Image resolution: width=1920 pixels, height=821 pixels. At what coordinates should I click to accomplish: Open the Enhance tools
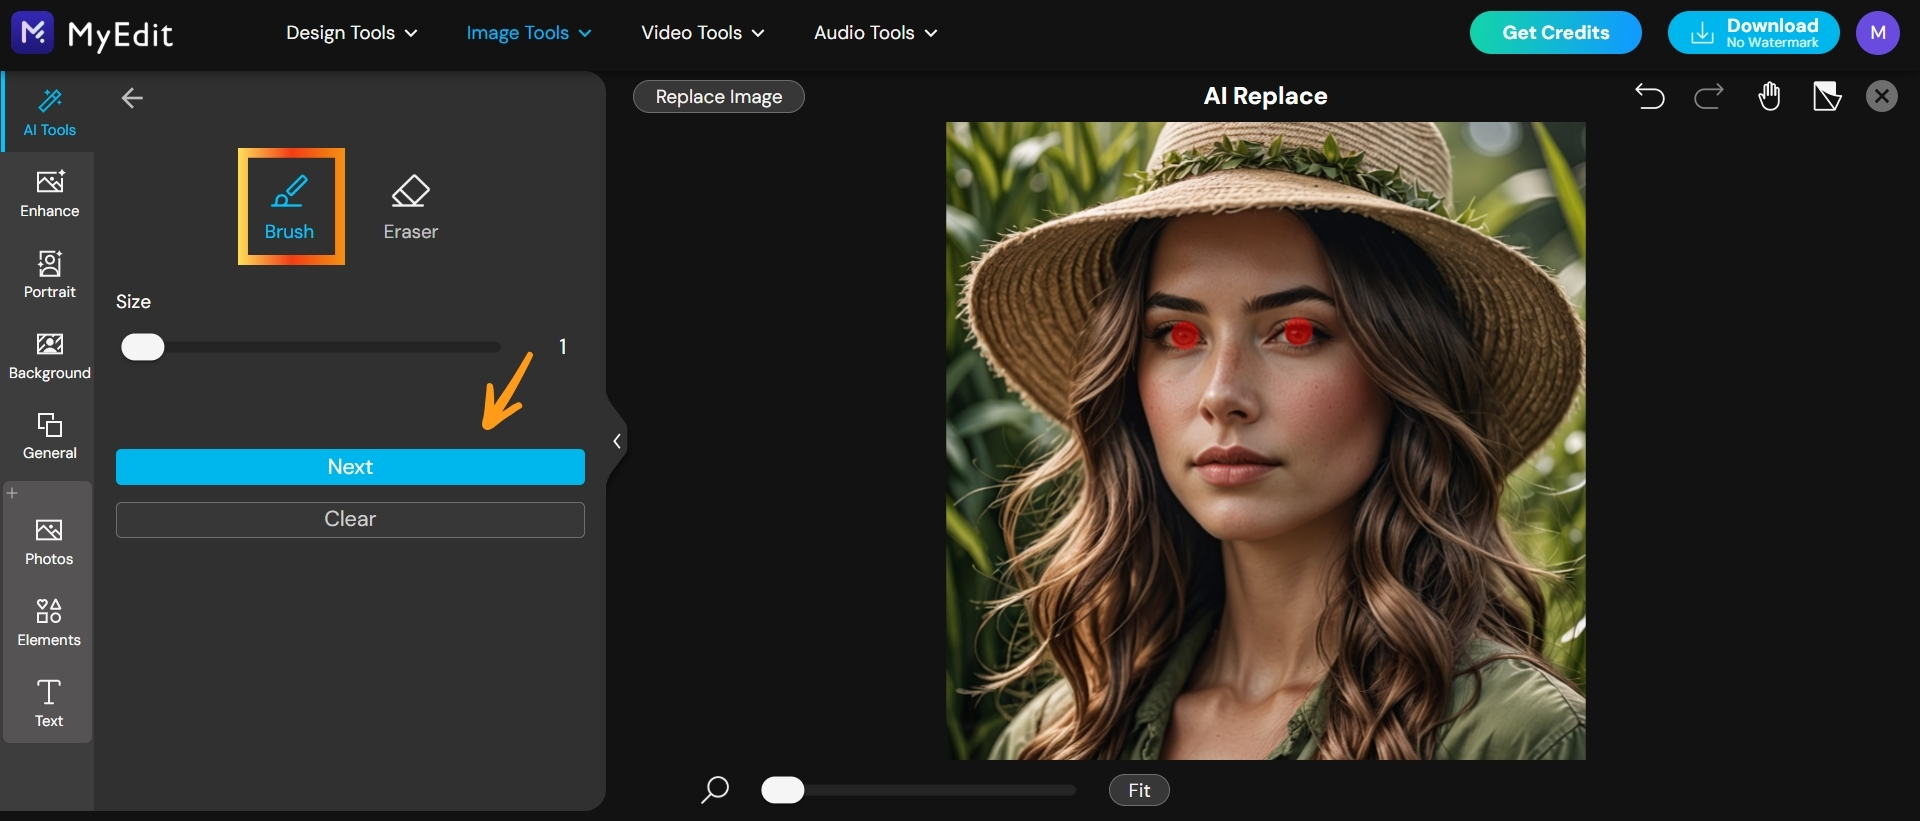[x=49, y=194]
